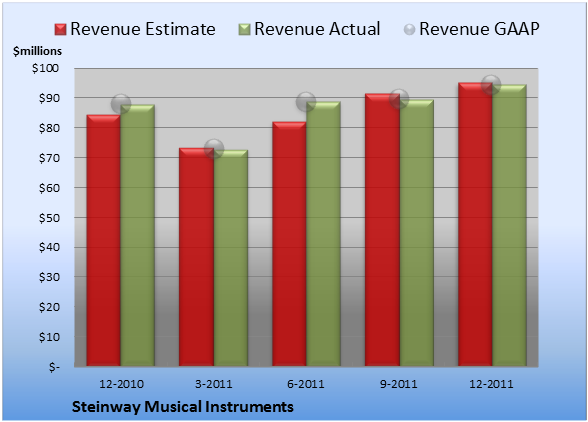Click the GAAP marker above 12-2010
This screenshot has width=588, height=422.
pos(121,104)
